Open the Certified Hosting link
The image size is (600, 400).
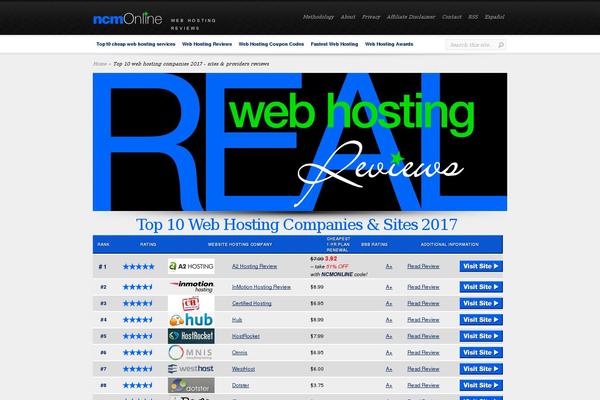pyautogui.click(x=252, y=303)
